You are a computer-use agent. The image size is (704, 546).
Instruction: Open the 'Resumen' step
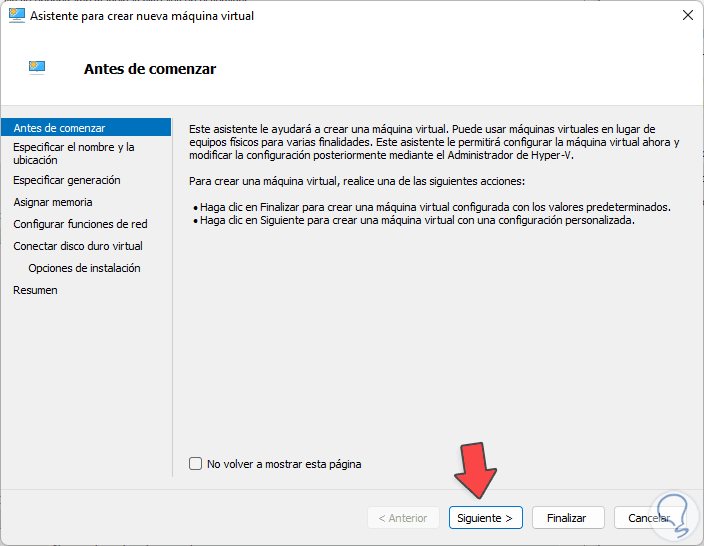click(x=35, y=290)
